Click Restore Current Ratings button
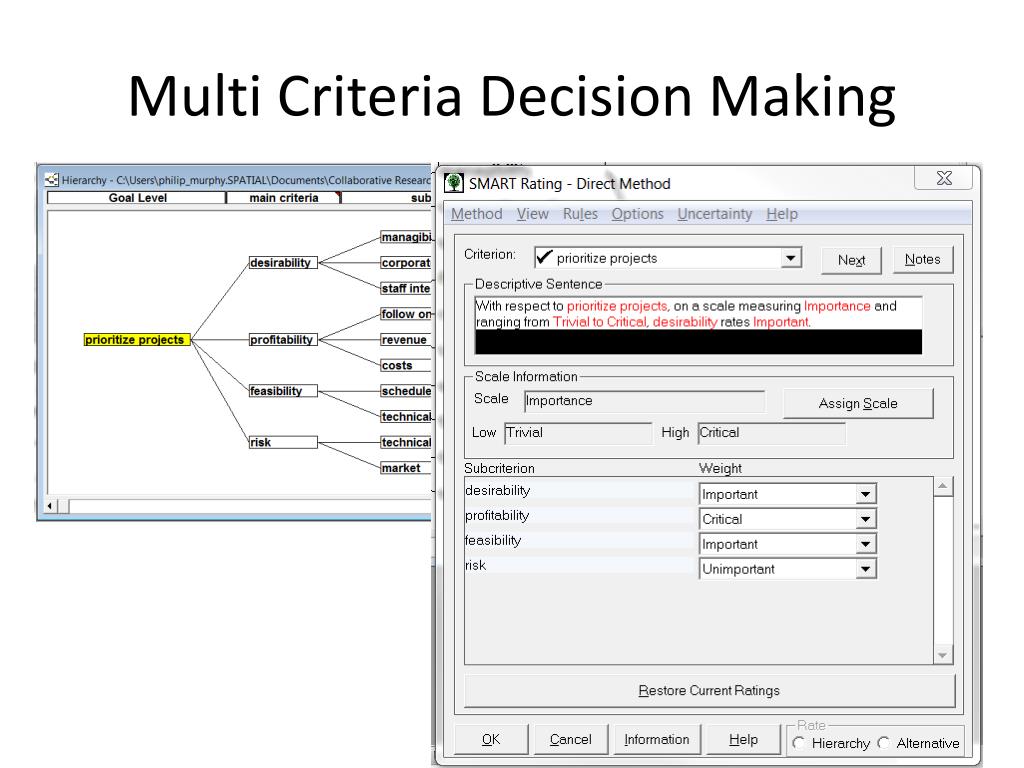1024x768 pixels. pyautogui.click(x=709, y=691)
